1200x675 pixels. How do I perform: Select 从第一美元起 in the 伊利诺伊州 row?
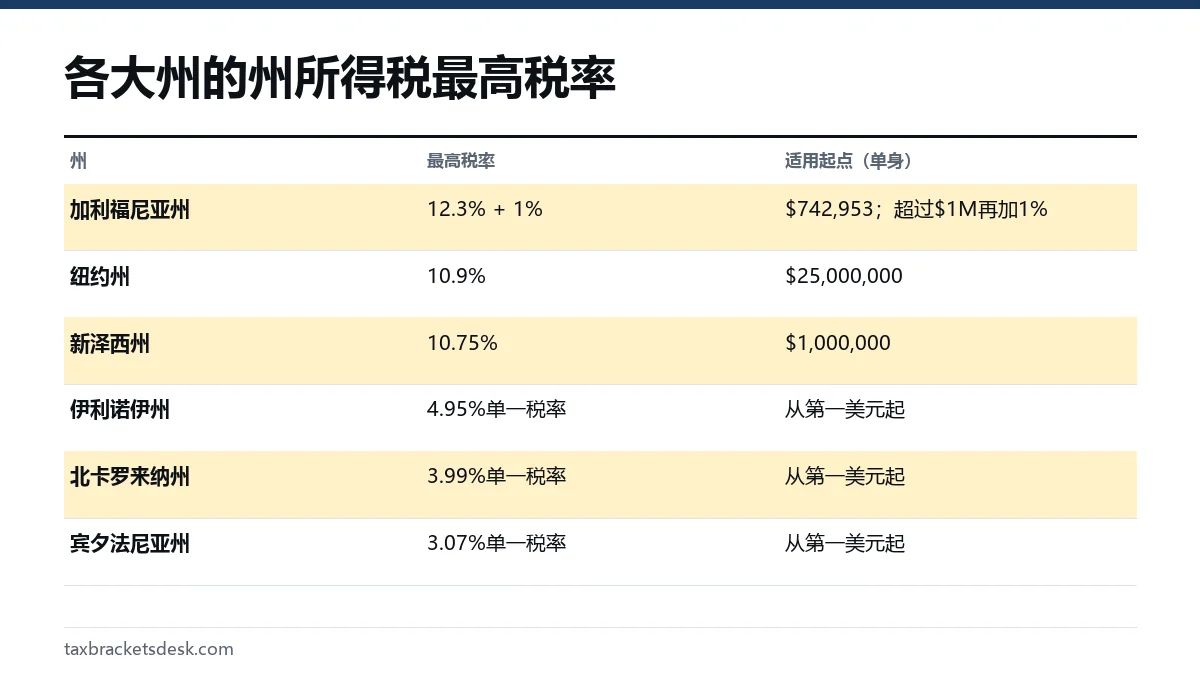(845, 410)
